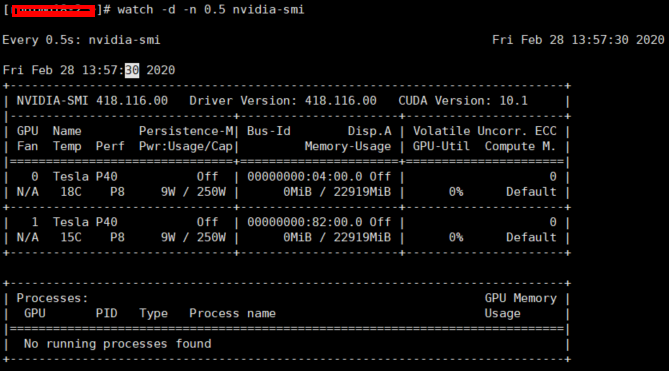Click the 0% utilization for GPU 1
Image resolution: width=669 pixels, height=371 pixels.
pyautogui.click(x=456, y=238)
